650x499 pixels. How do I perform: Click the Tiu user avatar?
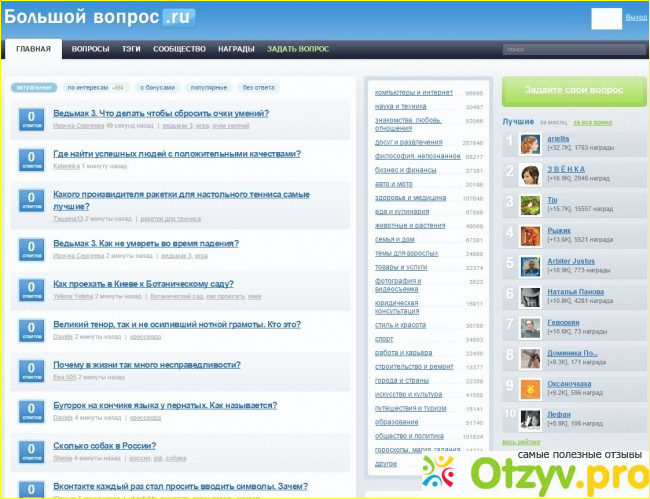pyautogui.click(x=530, y=205)
